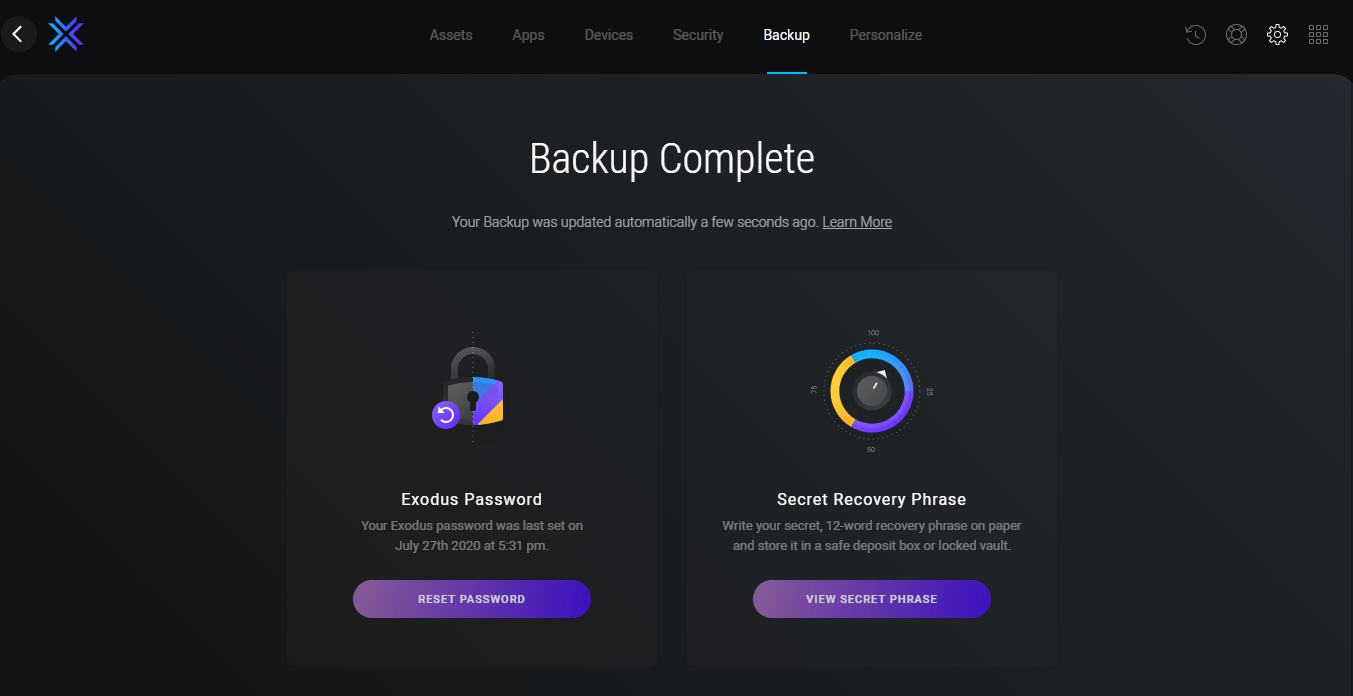Switch to the Apps tab

coord(528,35)
